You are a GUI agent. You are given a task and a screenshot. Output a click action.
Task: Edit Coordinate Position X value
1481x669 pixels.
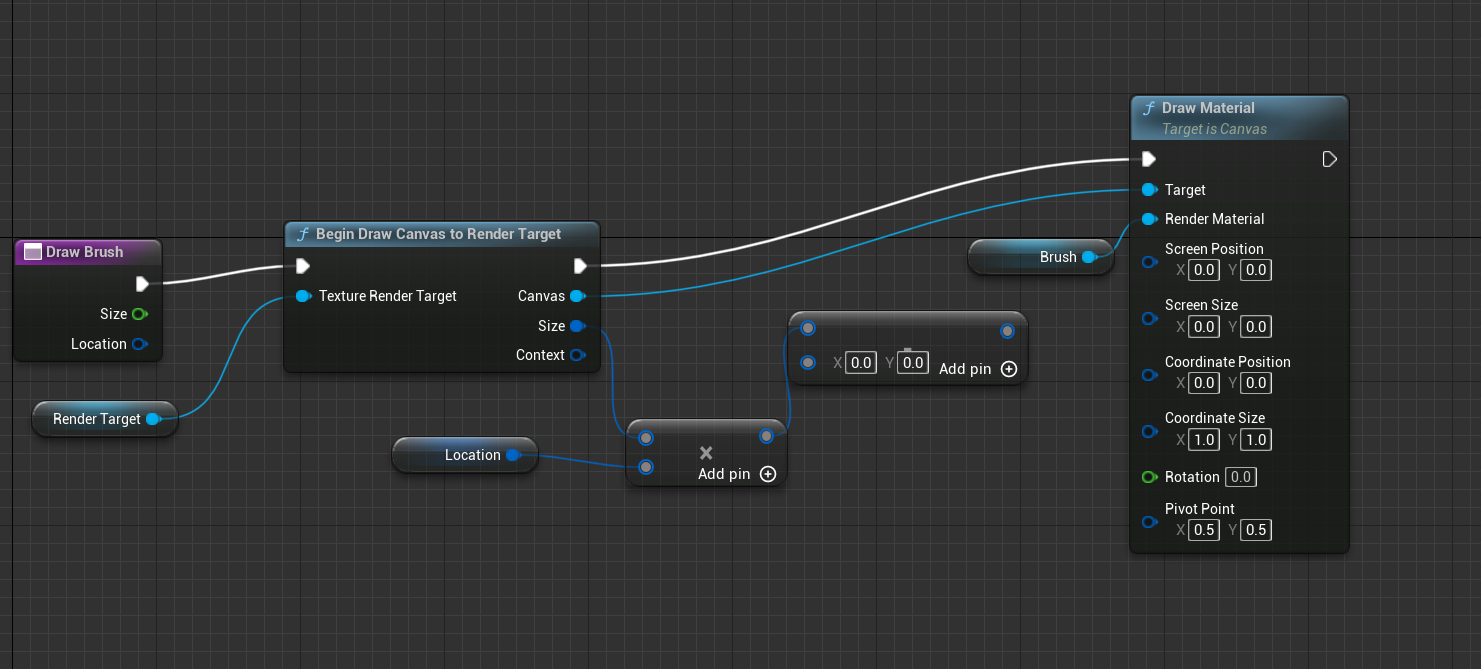point(1205,383)
